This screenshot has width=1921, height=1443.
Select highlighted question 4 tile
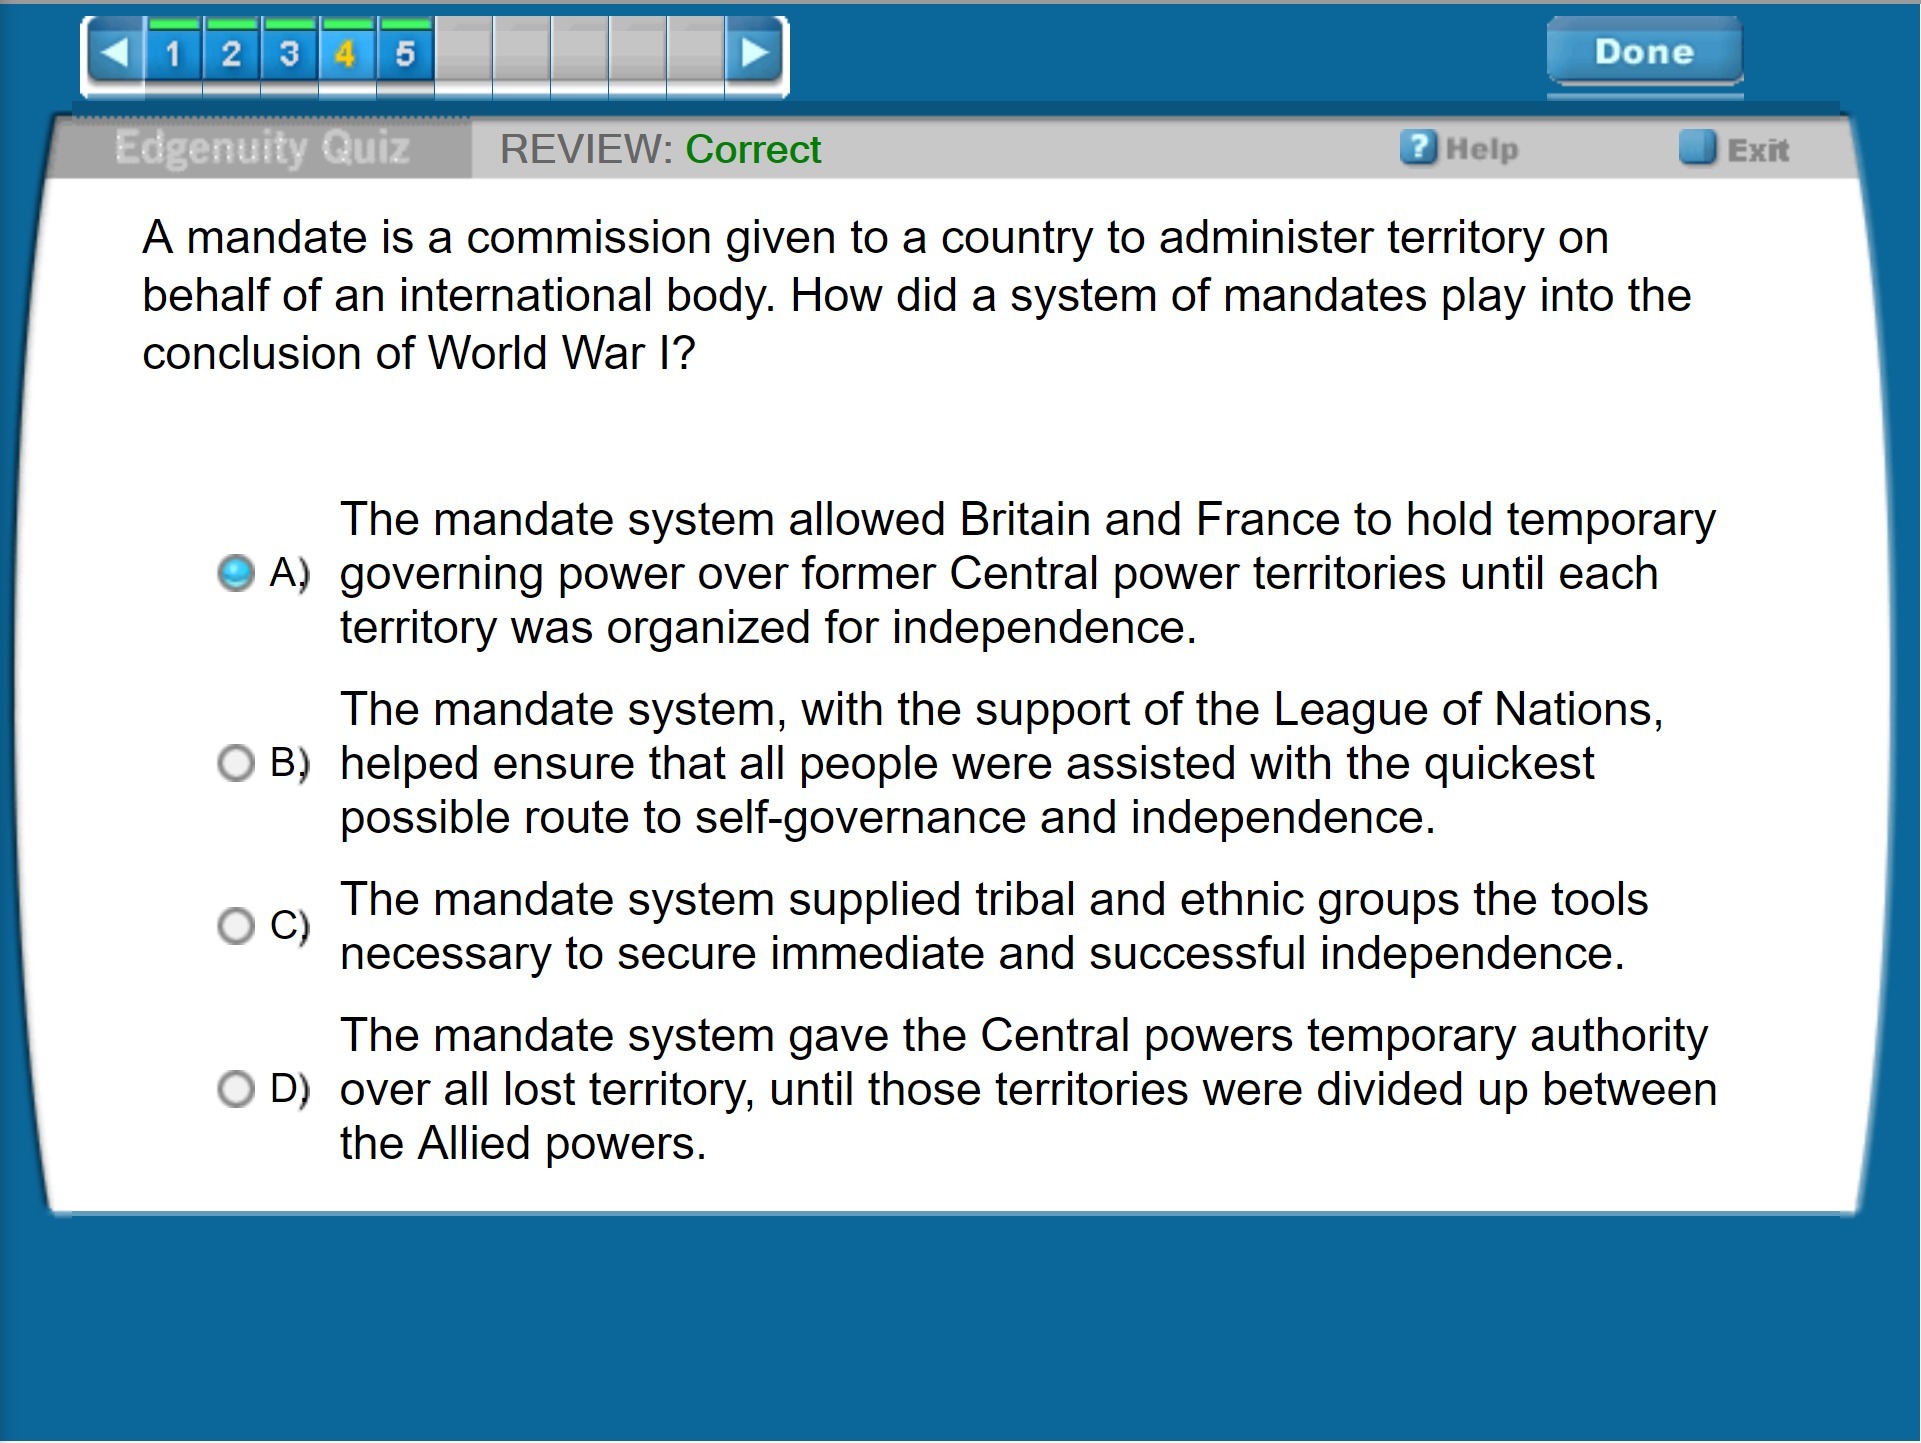point(346,53)
